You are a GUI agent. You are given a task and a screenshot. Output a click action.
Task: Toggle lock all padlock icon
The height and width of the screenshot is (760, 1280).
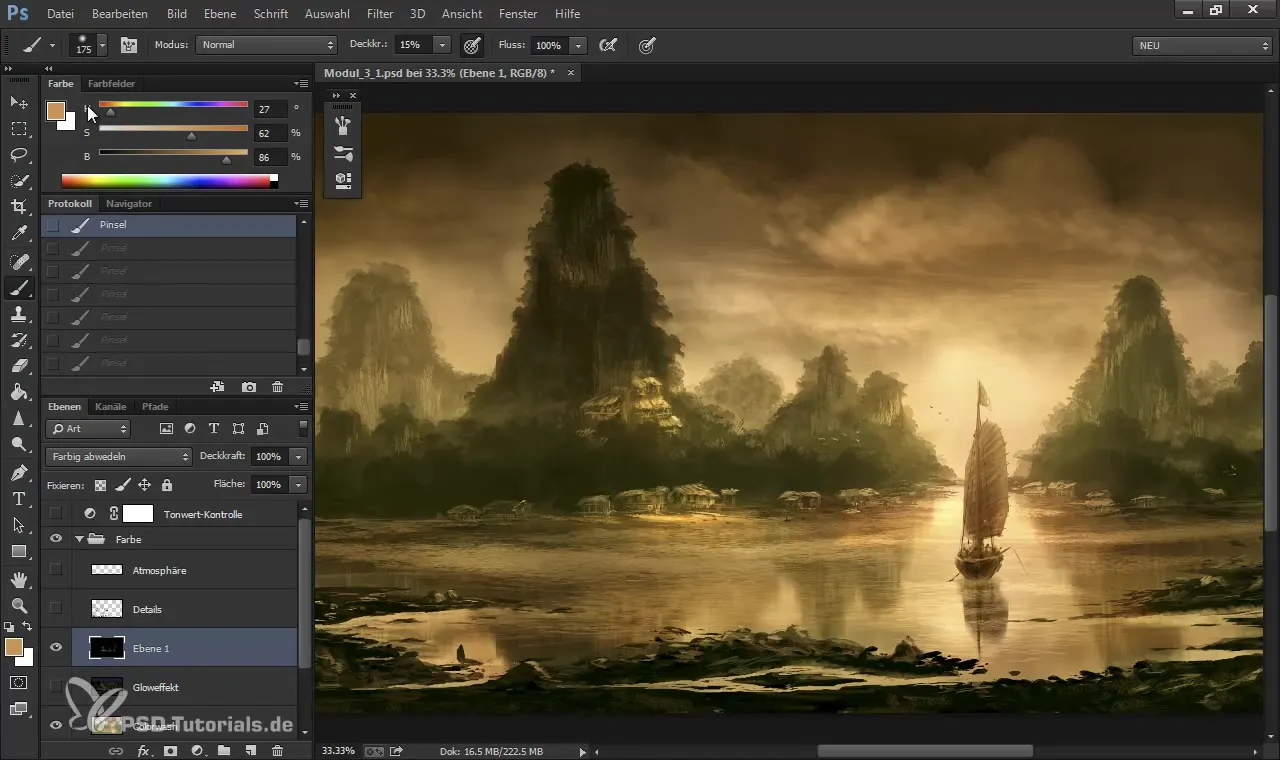click(166, 485)
